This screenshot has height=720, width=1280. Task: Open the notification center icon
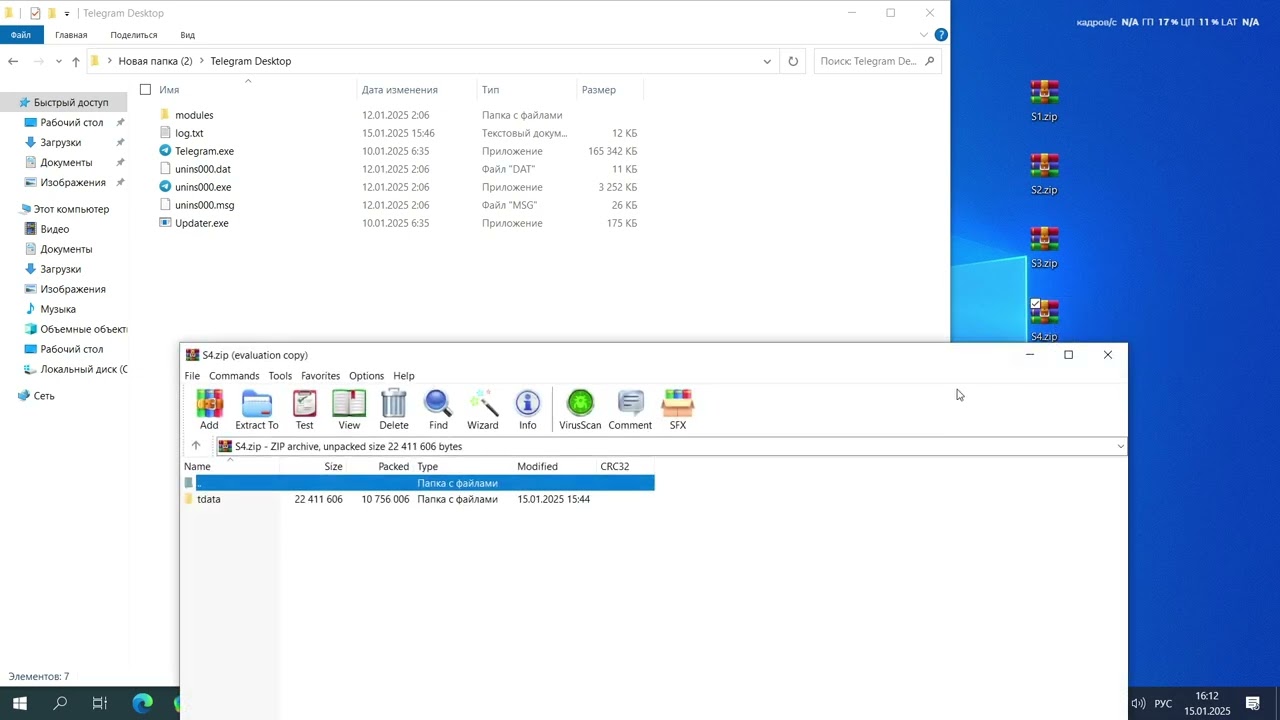(x=1252, y=703)
